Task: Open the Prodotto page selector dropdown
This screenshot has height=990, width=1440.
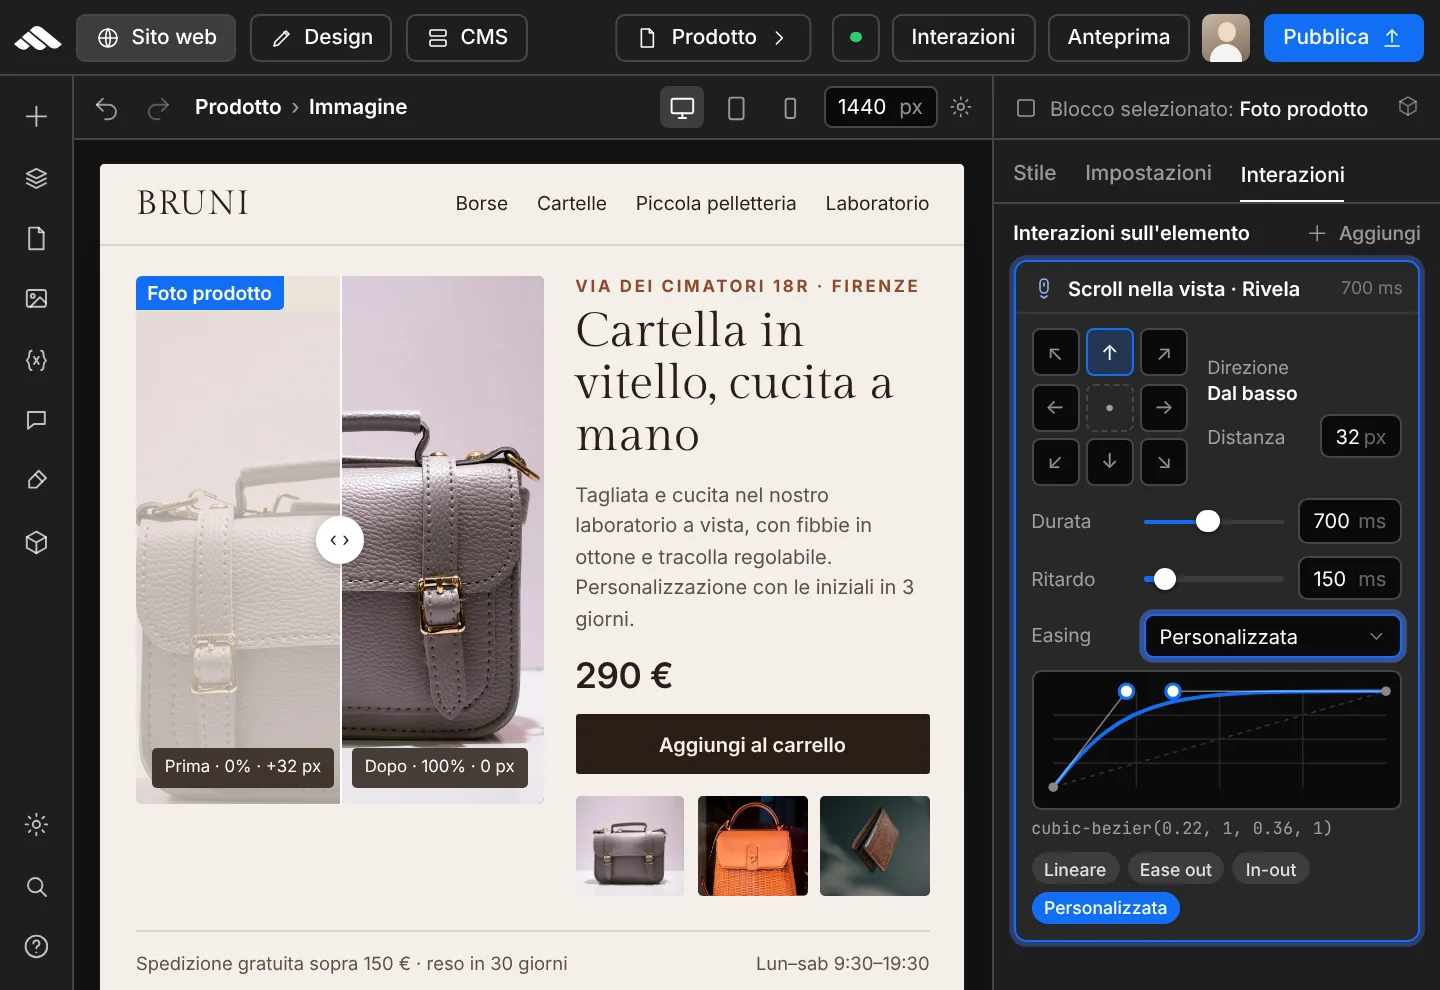Action: tap(714, 38)
